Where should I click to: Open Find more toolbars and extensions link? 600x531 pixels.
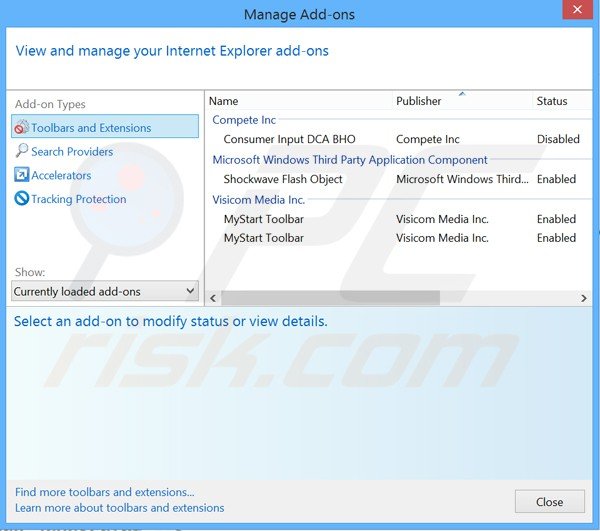[104, 492]
